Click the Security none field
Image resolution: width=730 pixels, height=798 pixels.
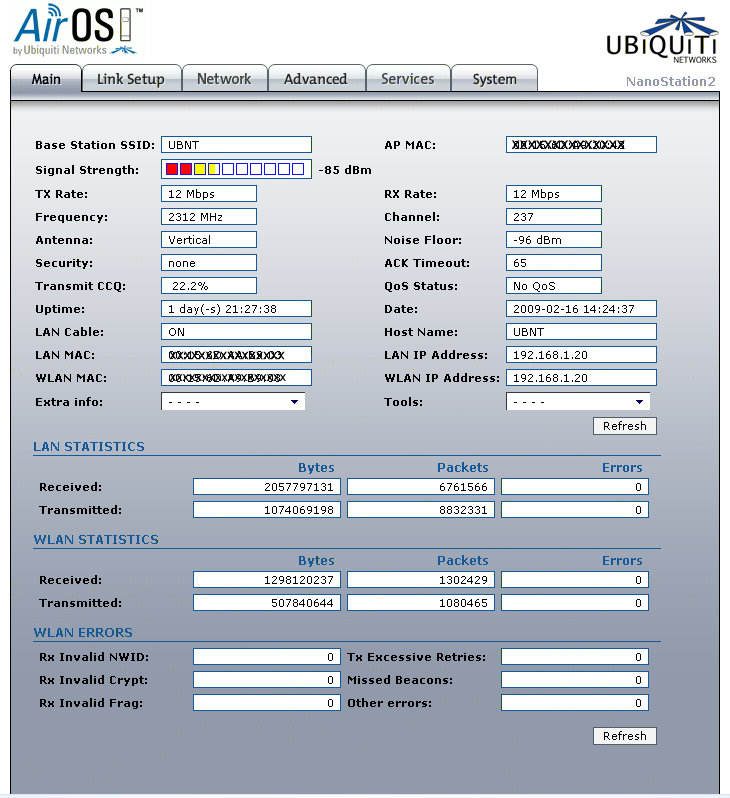tap(209, 263)
